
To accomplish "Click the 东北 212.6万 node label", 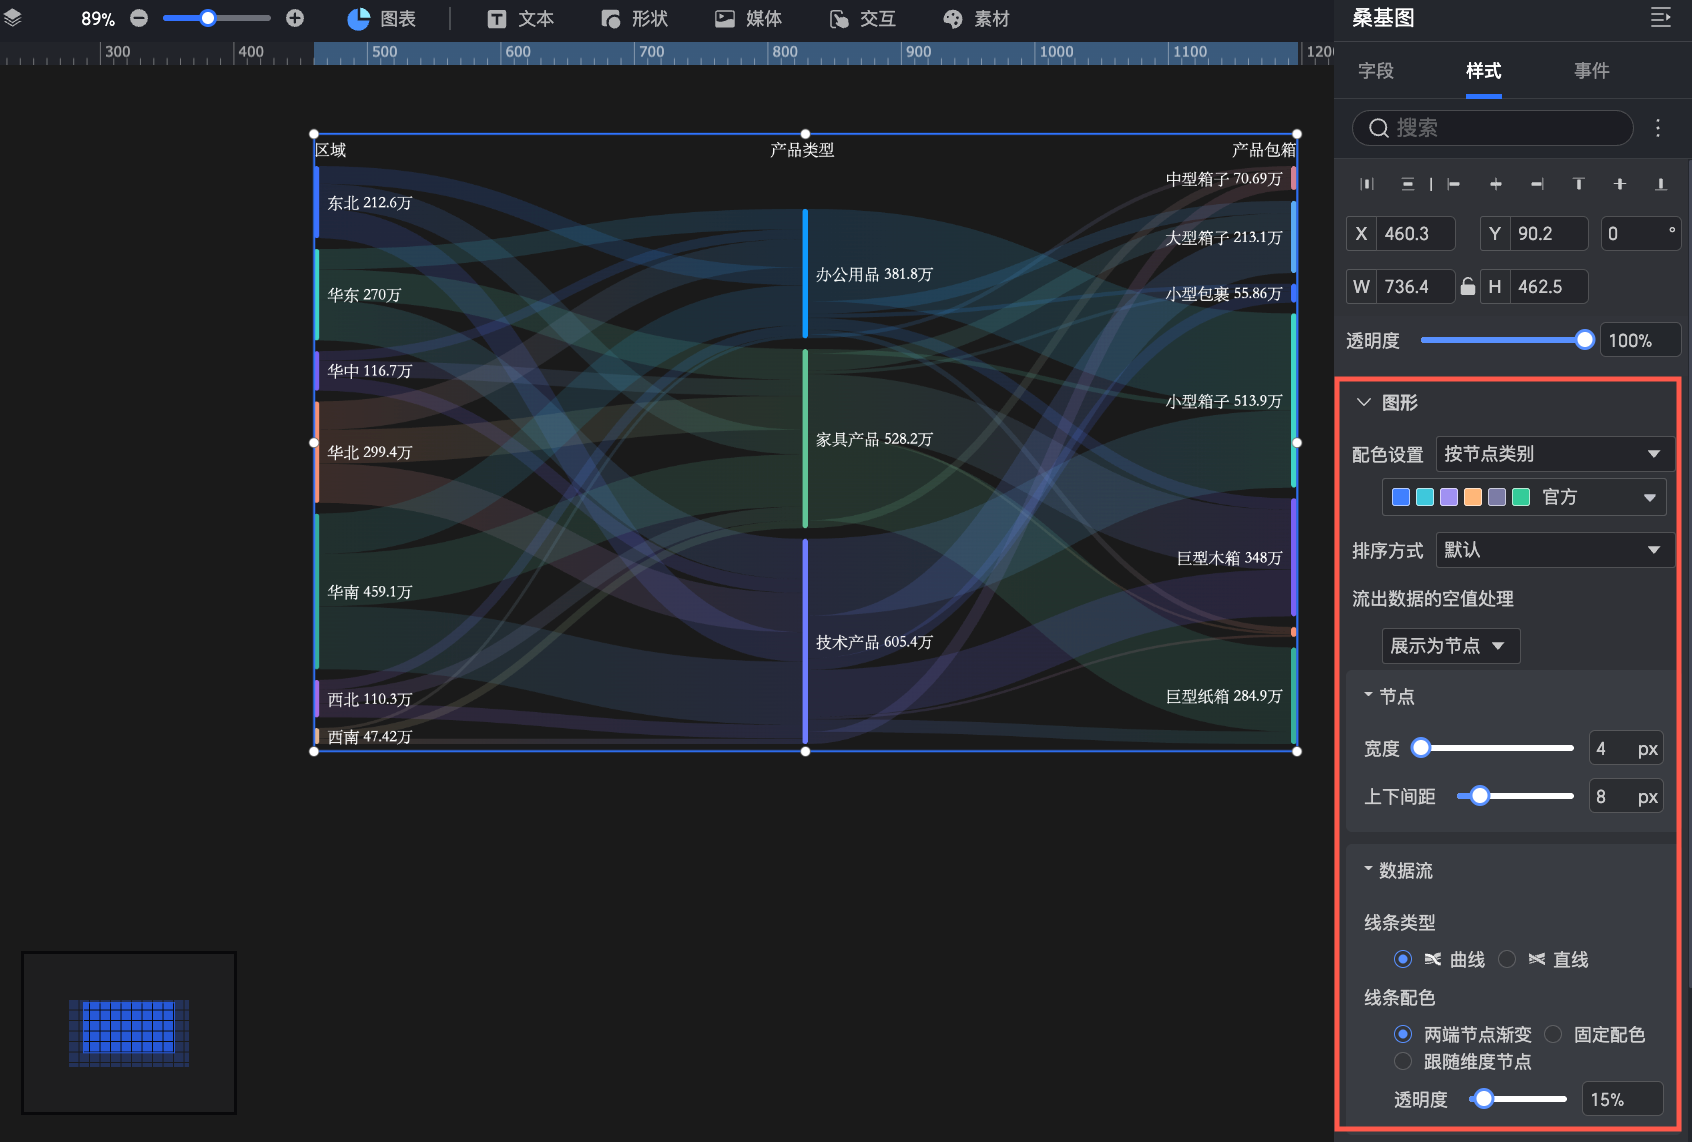I will point(370,203).
